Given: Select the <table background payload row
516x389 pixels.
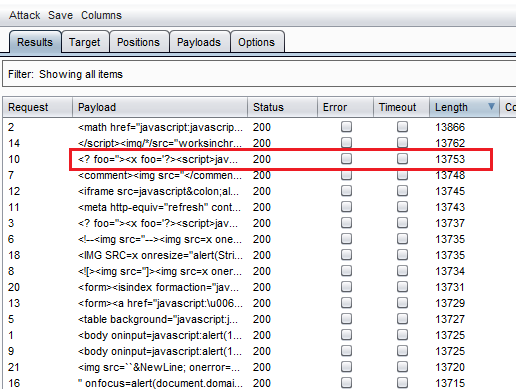Looking at the screenshot, I should [158, 319].
